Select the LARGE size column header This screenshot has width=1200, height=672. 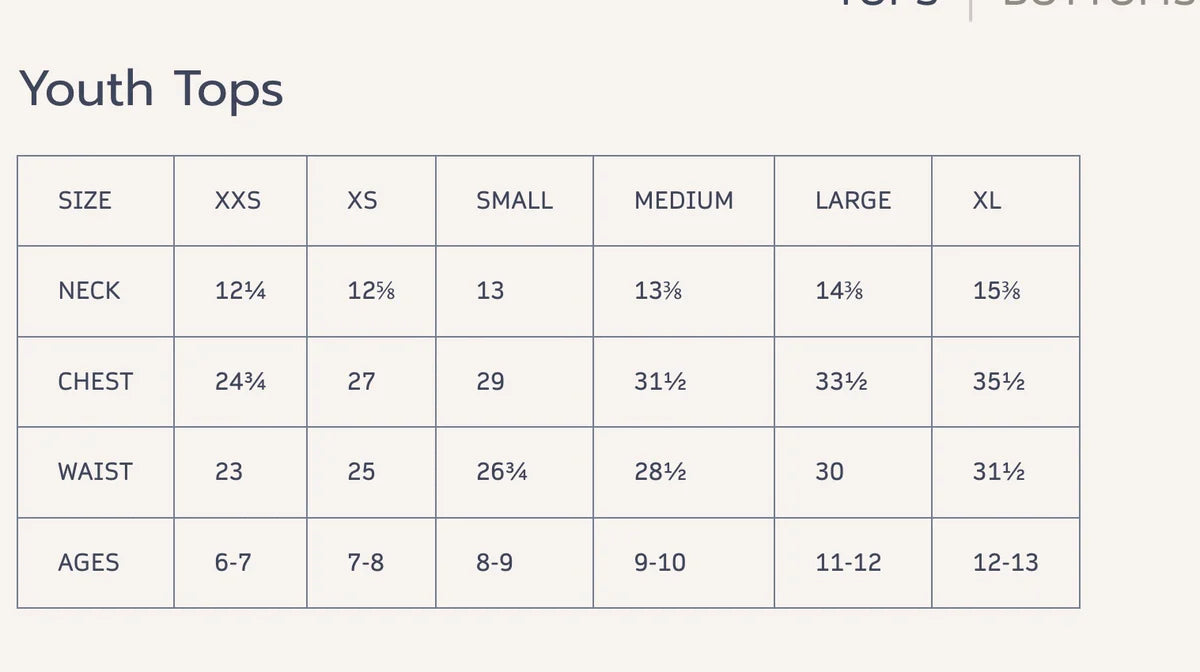[x=853, y=200]
